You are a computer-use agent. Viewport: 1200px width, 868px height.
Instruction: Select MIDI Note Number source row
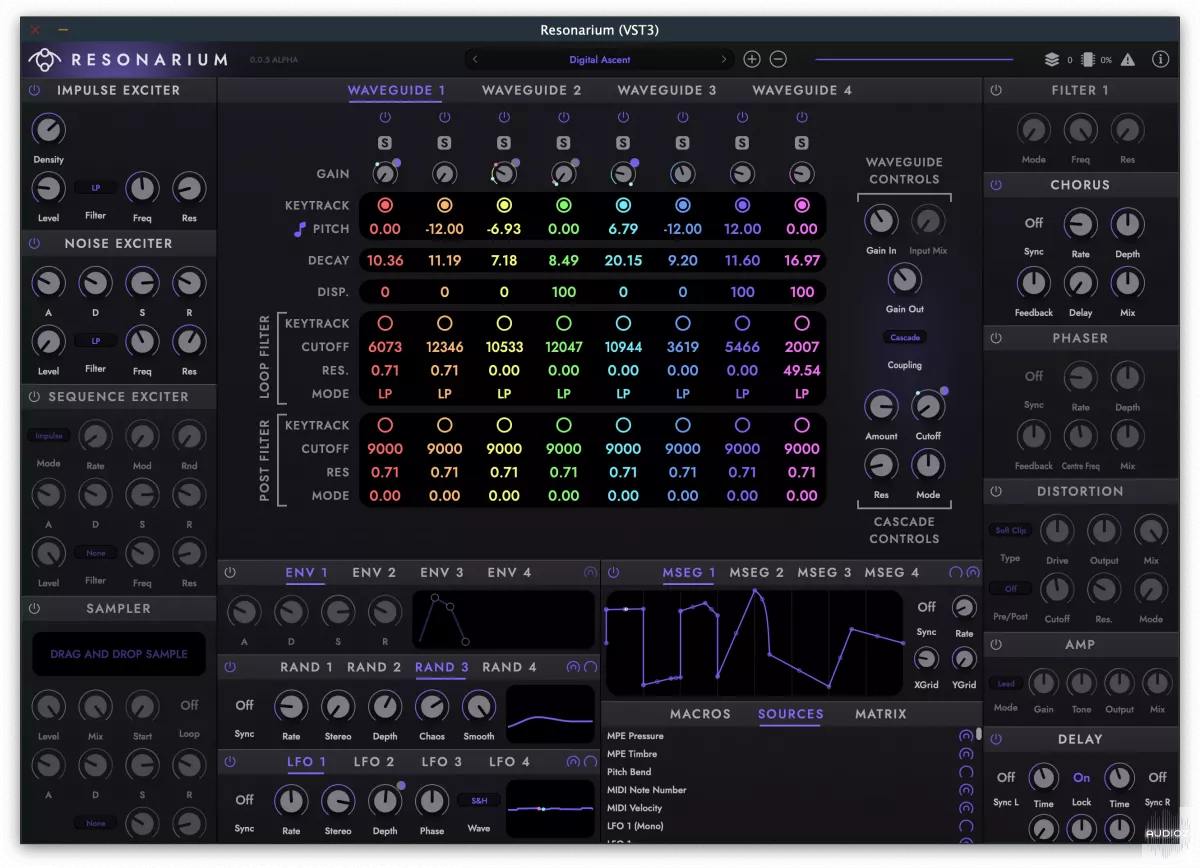coord(790,790)
